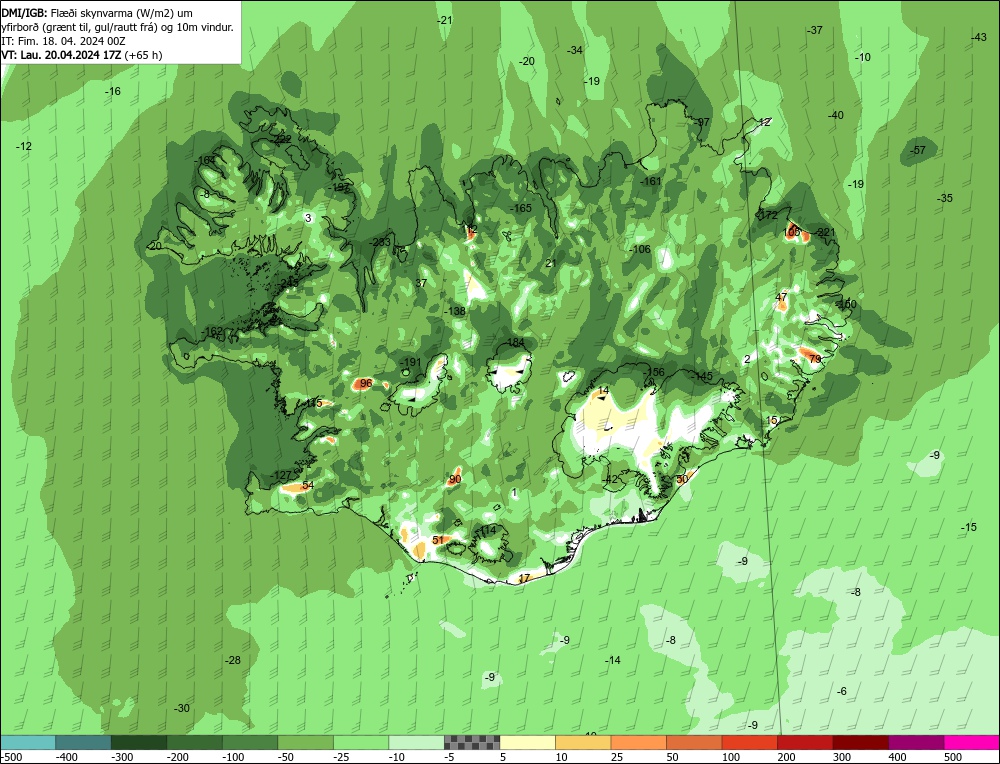This screenshot has height=764, width=1000.
Task: Click the '-28' ocean value in the southwest
Action: 233,660
